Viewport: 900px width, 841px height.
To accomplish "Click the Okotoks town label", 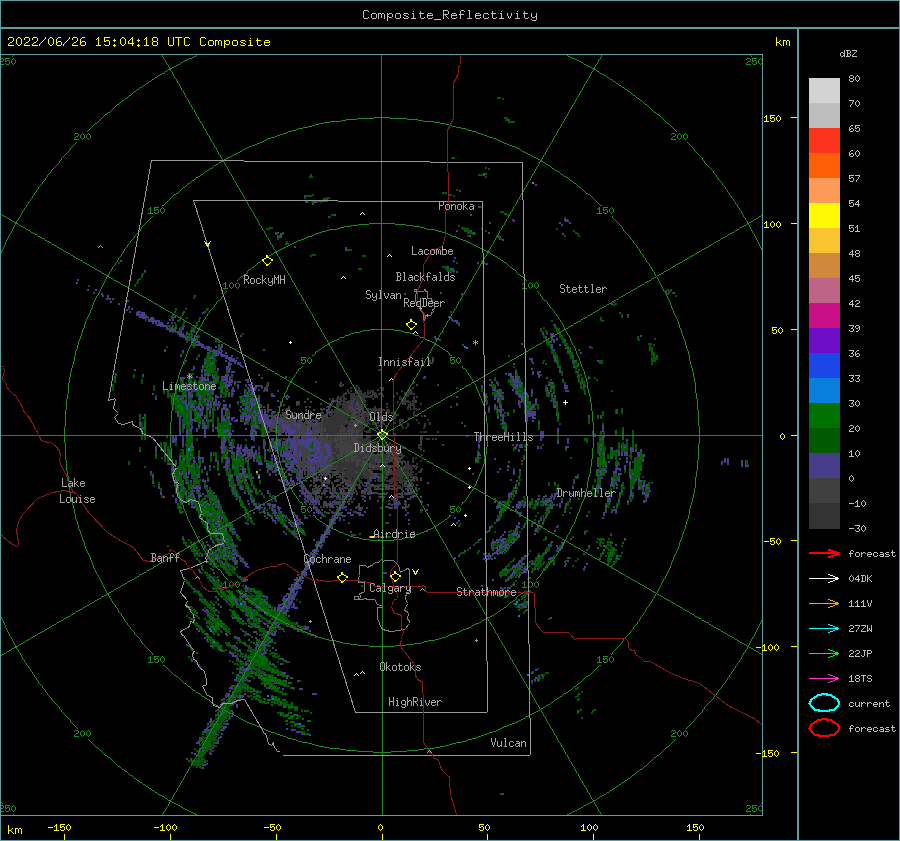I will pos(400,667).
